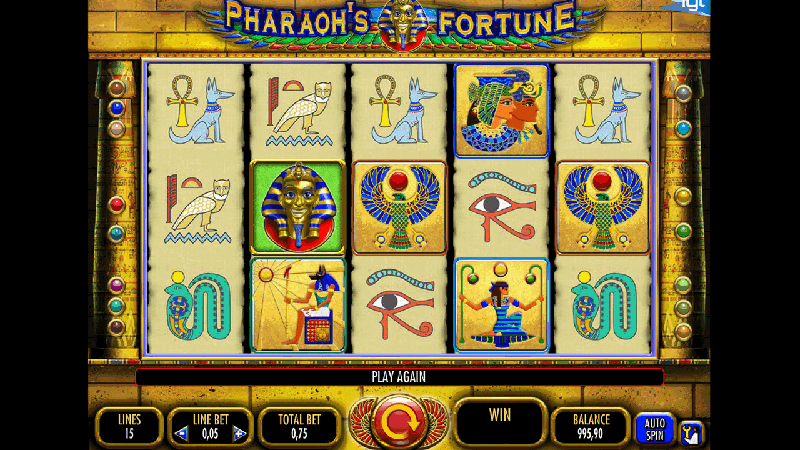800x450 pixels.
Task: Decrease line bet with left arrow
Action: (x=181, y=434)
